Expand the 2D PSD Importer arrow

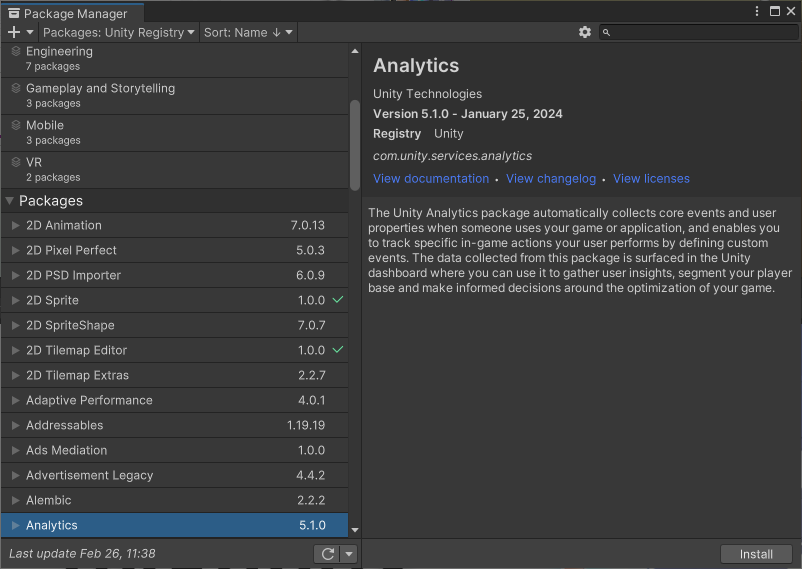(15, 275)
